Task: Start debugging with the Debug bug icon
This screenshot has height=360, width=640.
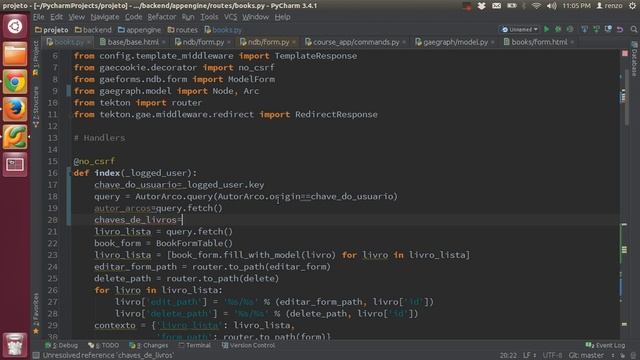Action: [x=558, y=29]
